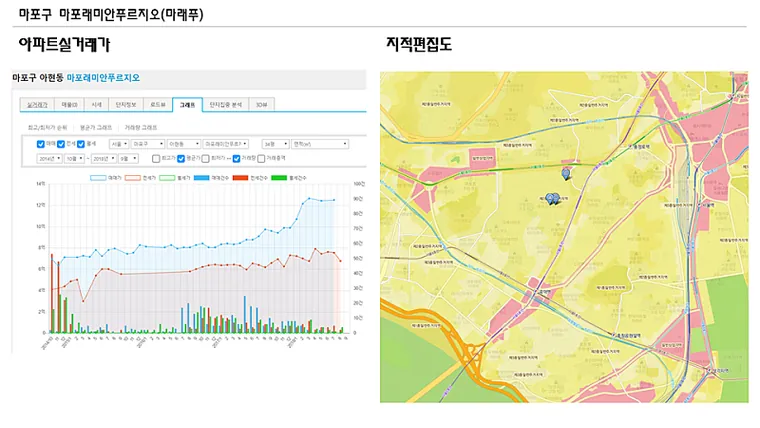Click the 매매건수 blue legend swatch
The image size is (760, 428).
point(202,178)
